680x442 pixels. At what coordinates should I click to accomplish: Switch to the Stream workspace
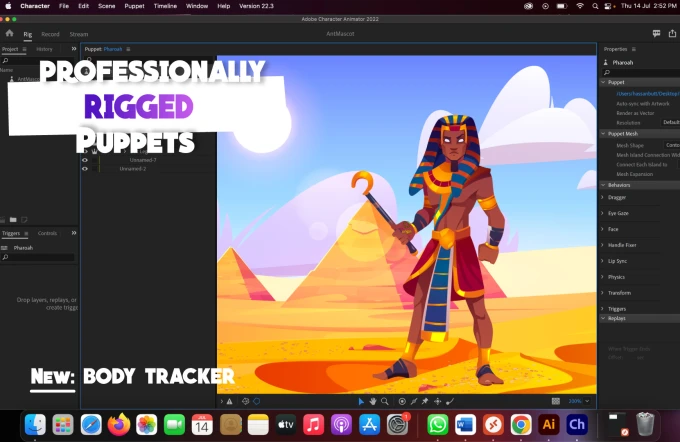[79, 34]
